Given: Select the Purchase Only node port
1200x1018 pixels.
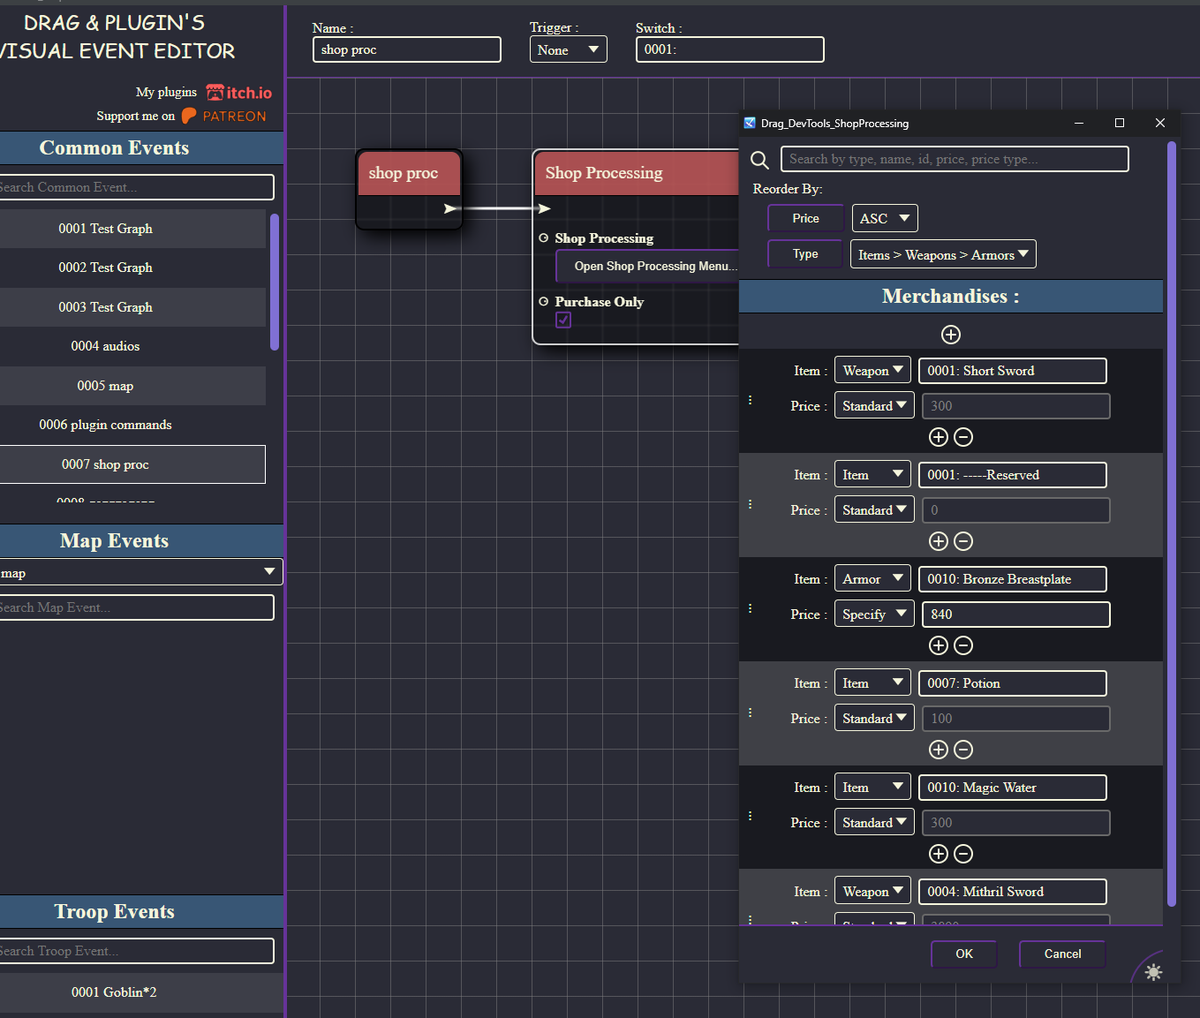Looking at the screenshot, I should tap(544, 301).
